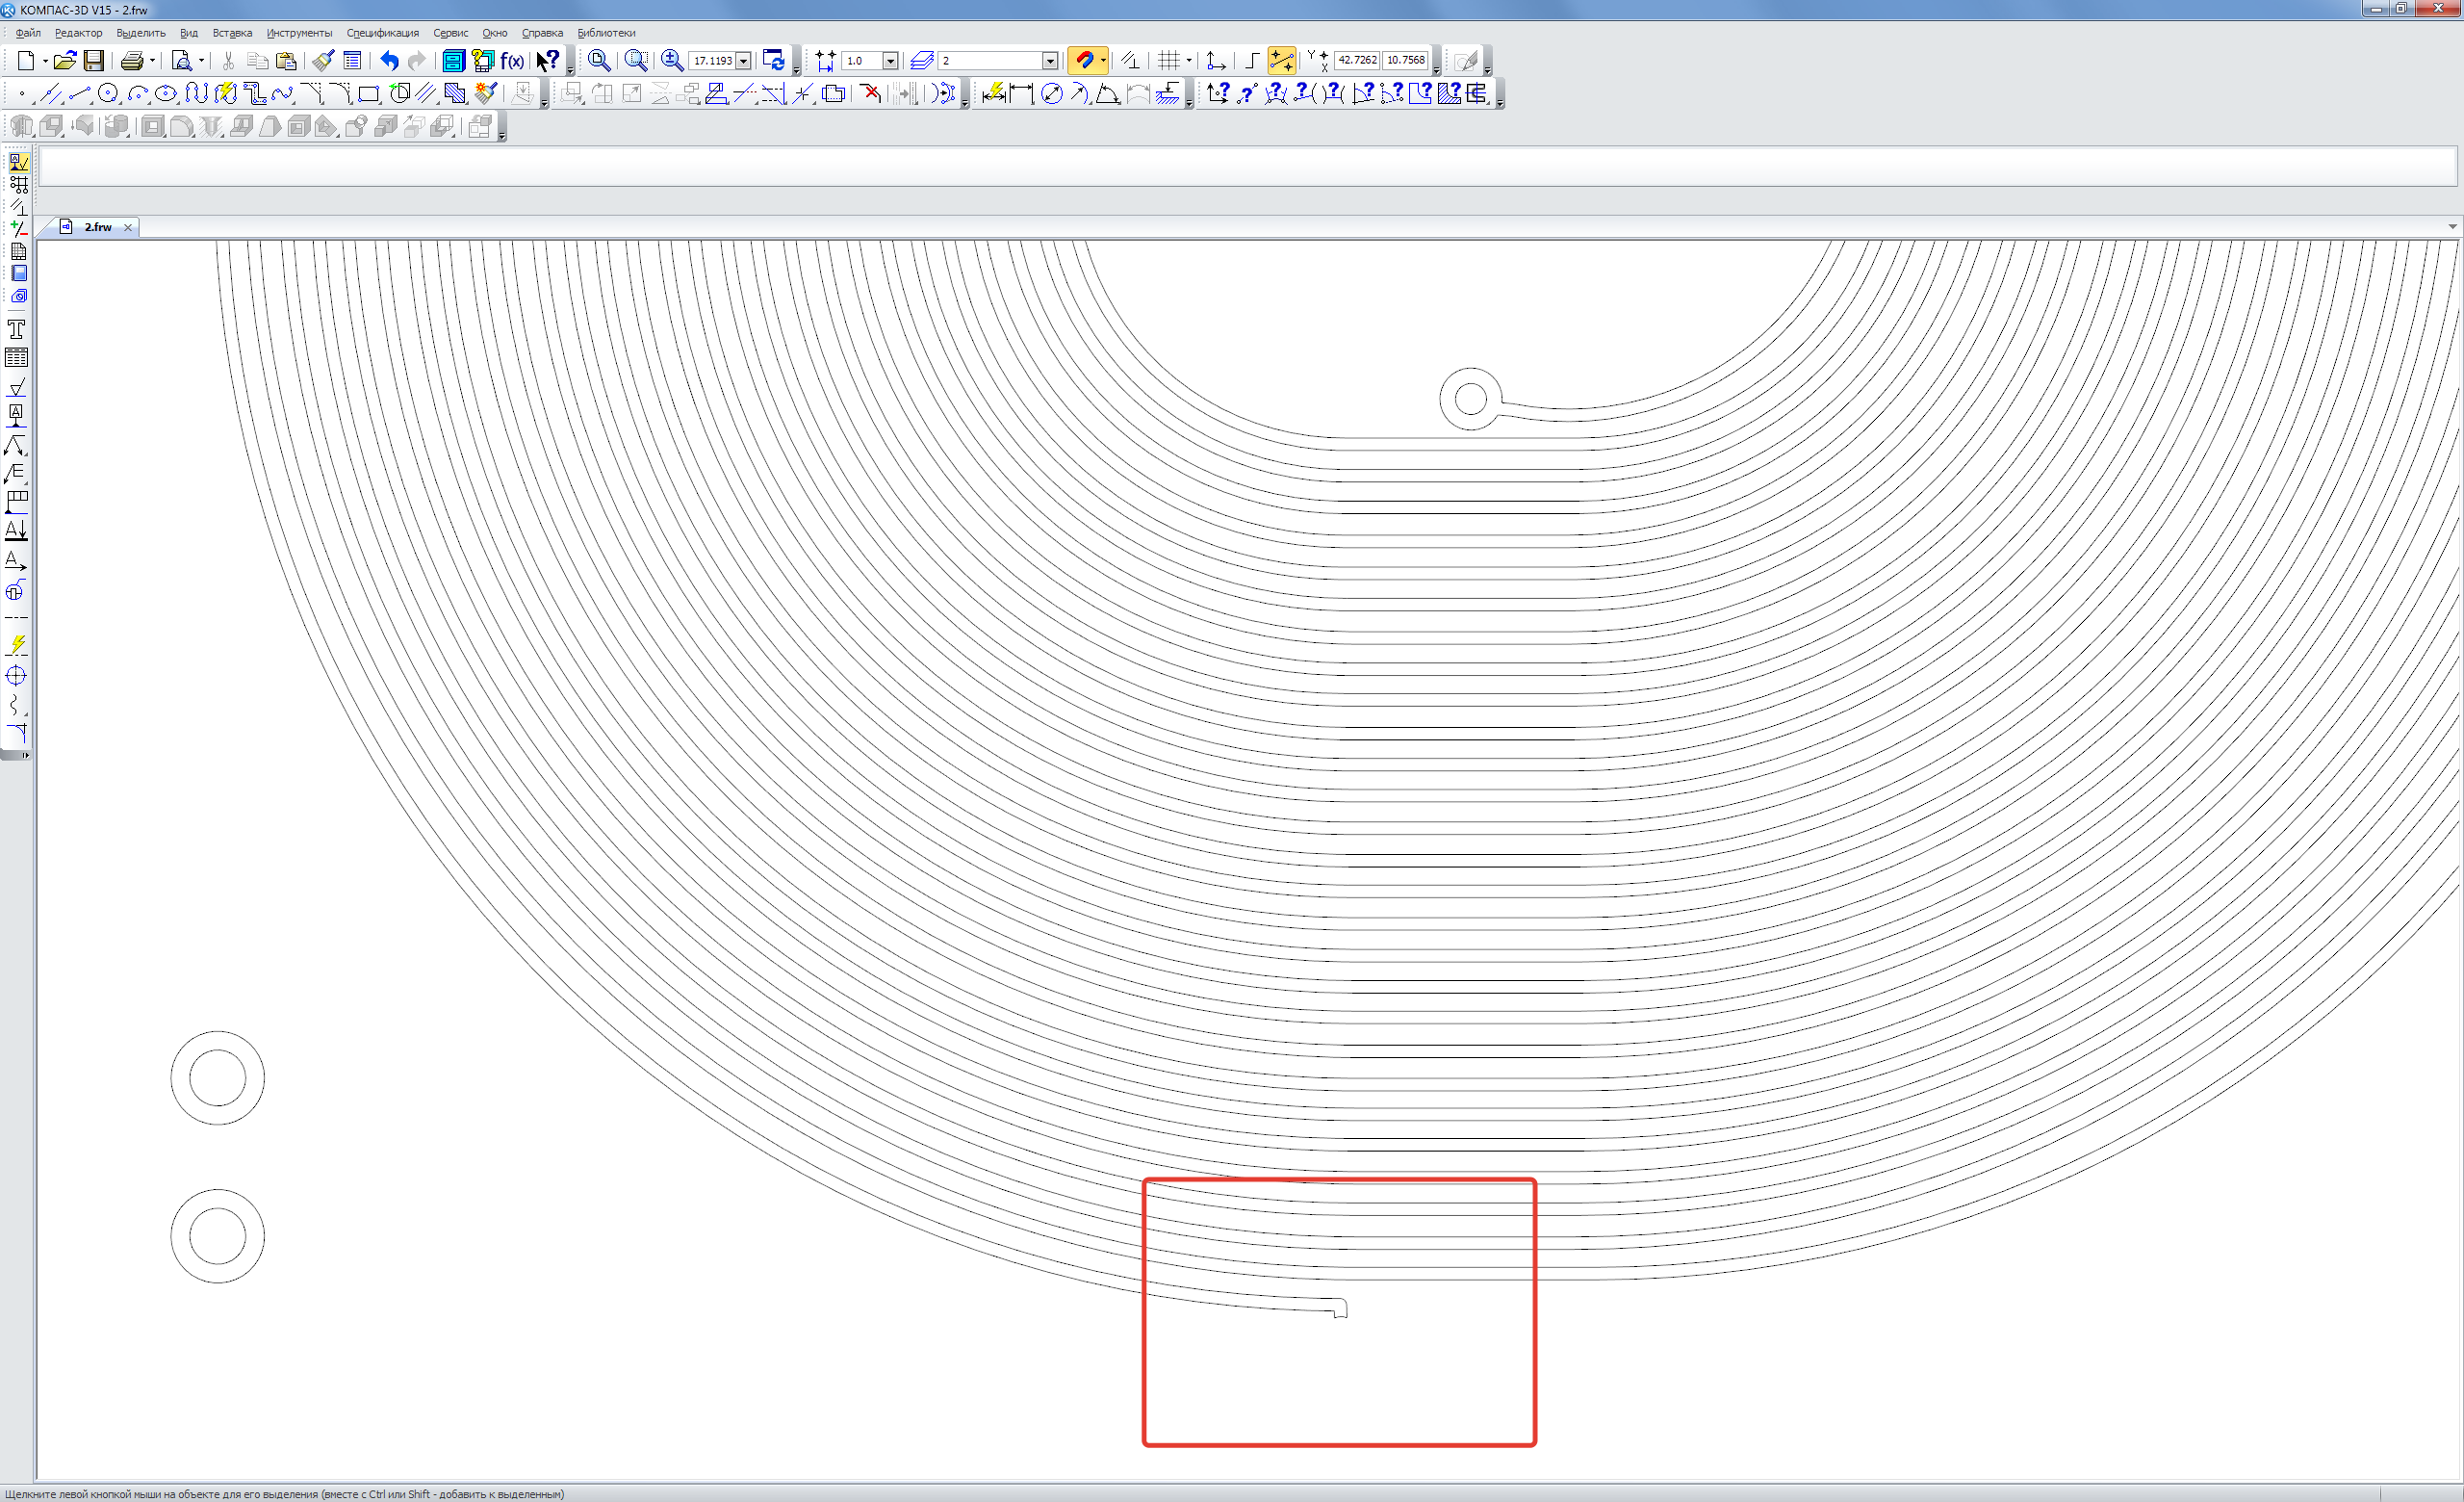Click the Save document icon
This screenshot has height=1502, width=2464.
click(93, 61)
